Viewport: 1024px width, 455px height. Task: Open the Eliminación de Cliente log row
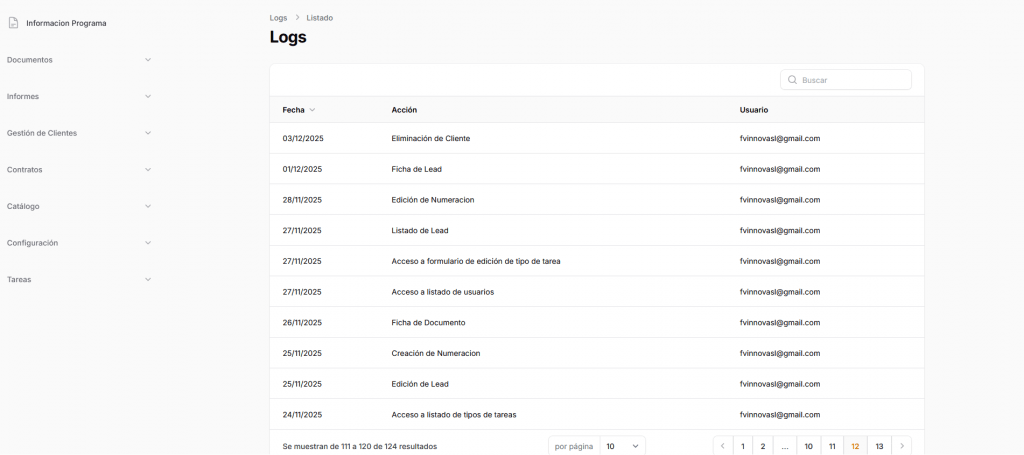click(430, 138)
